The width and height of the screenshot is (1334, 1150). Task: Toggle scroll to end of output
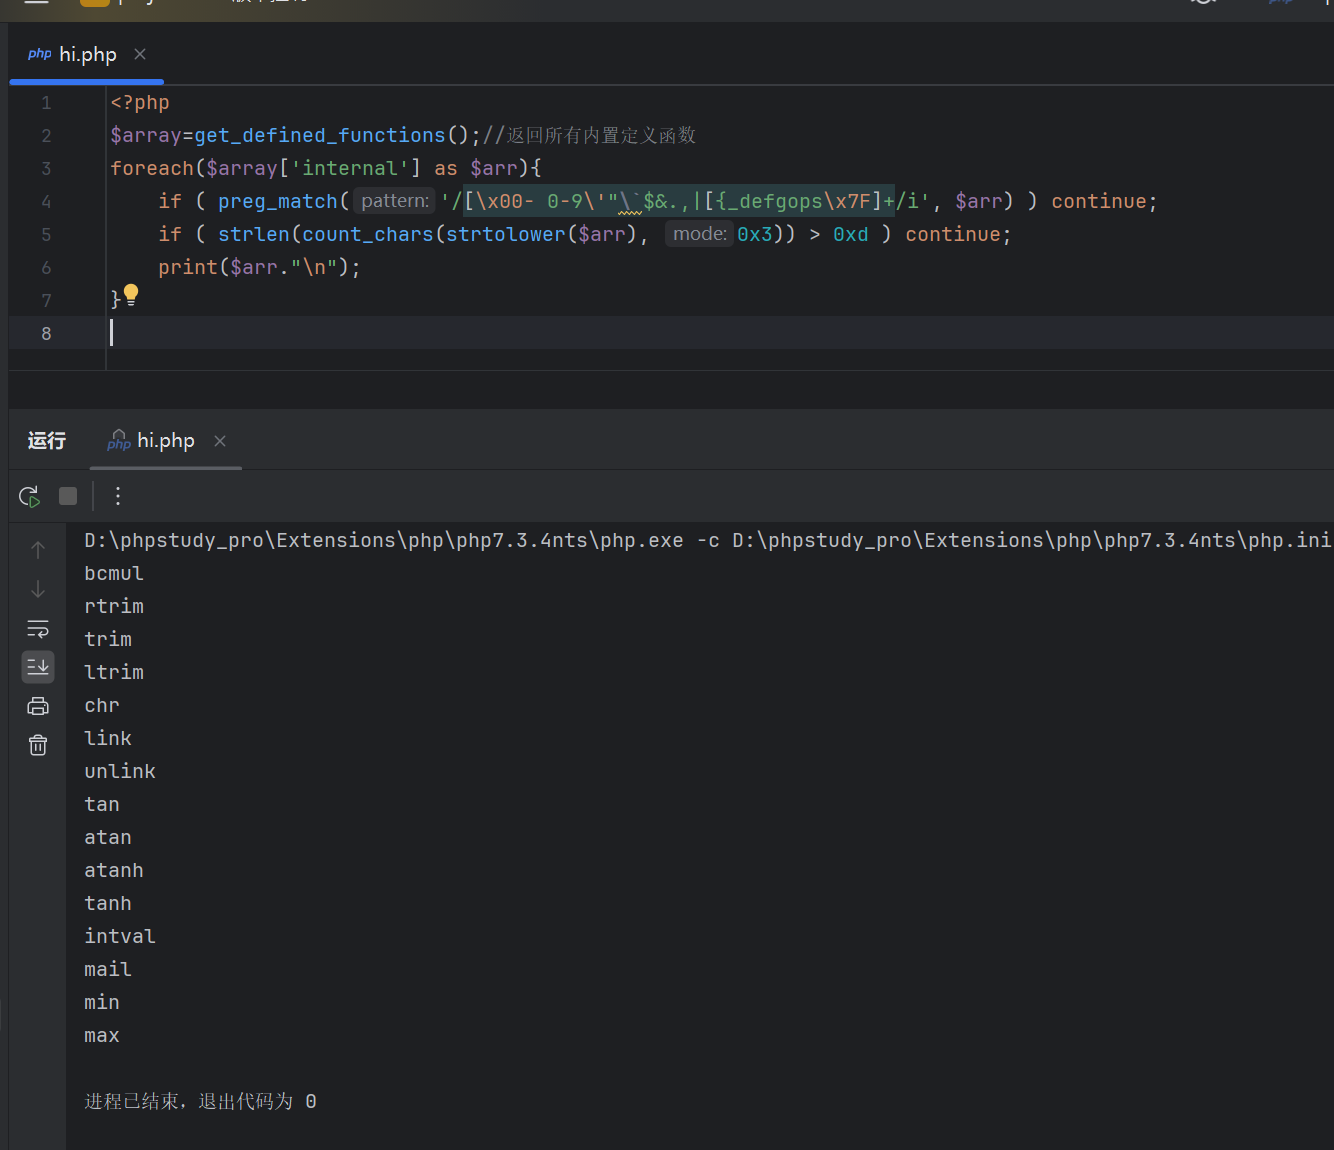[x=38, y=666]
